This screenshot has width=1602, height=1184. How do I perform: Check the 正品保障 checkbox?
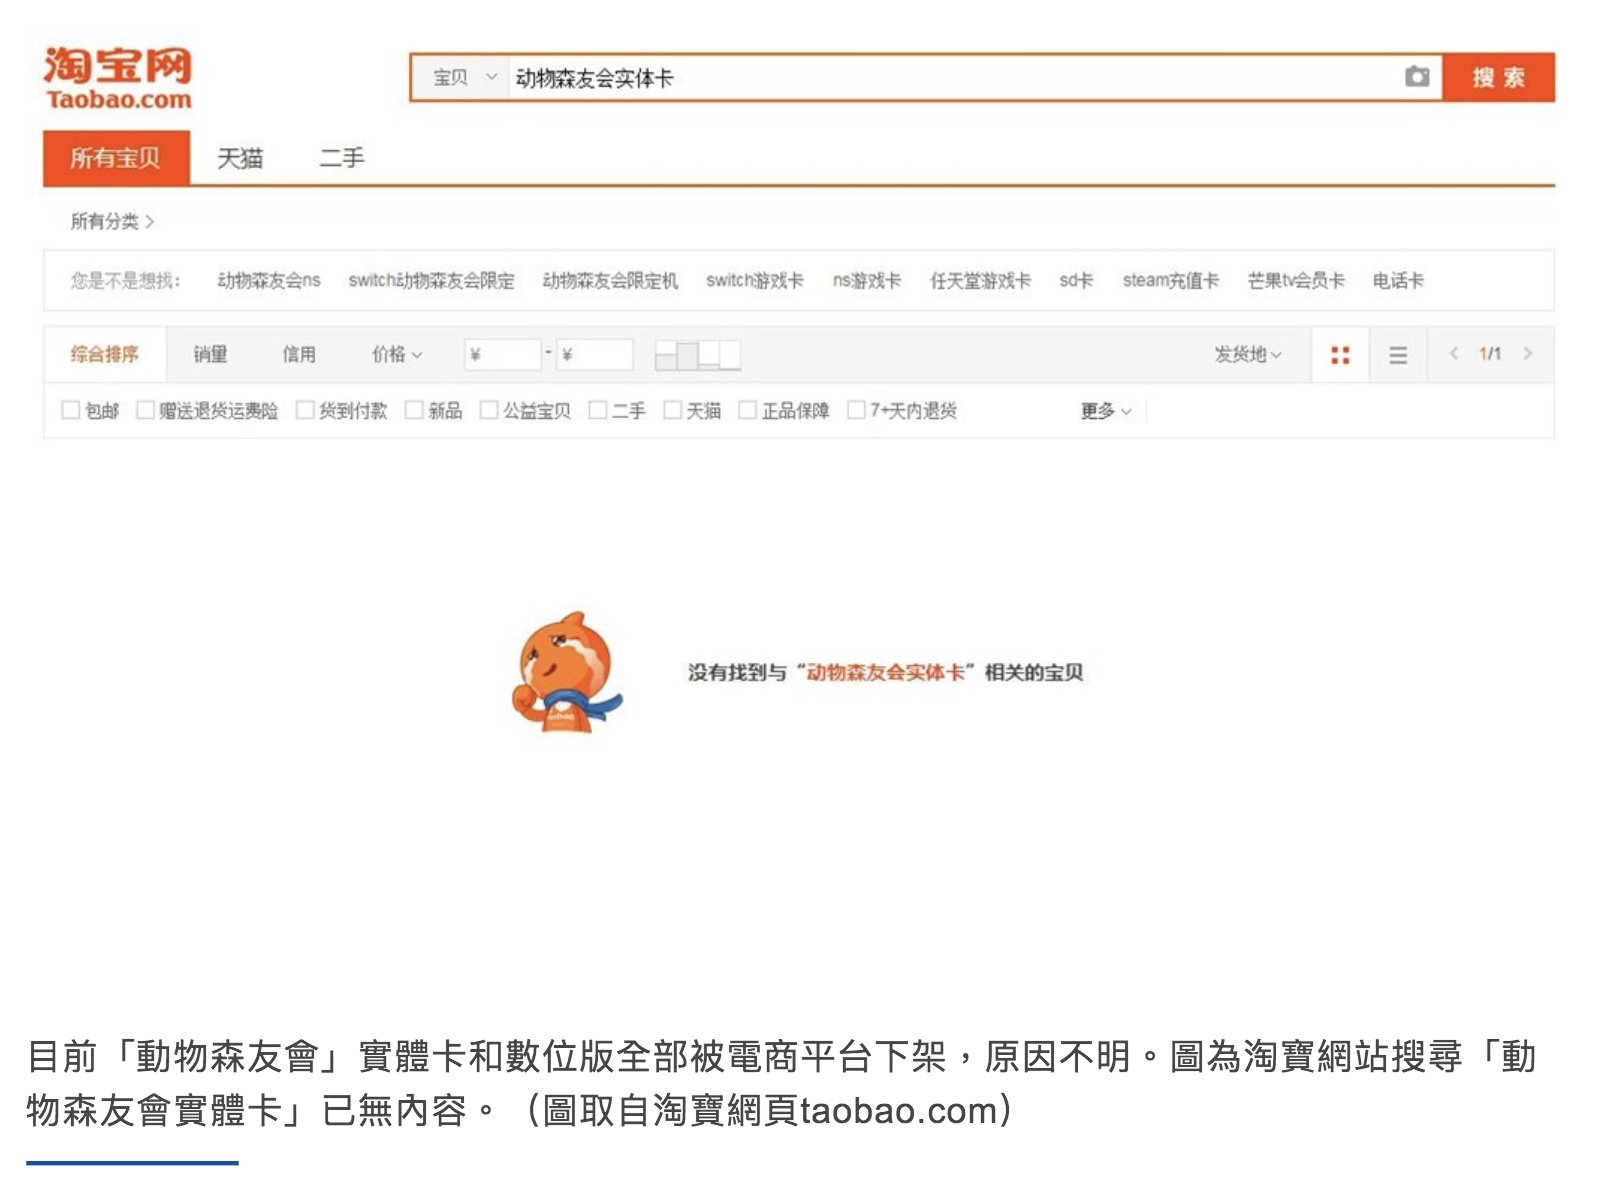(x=747, y=410)
